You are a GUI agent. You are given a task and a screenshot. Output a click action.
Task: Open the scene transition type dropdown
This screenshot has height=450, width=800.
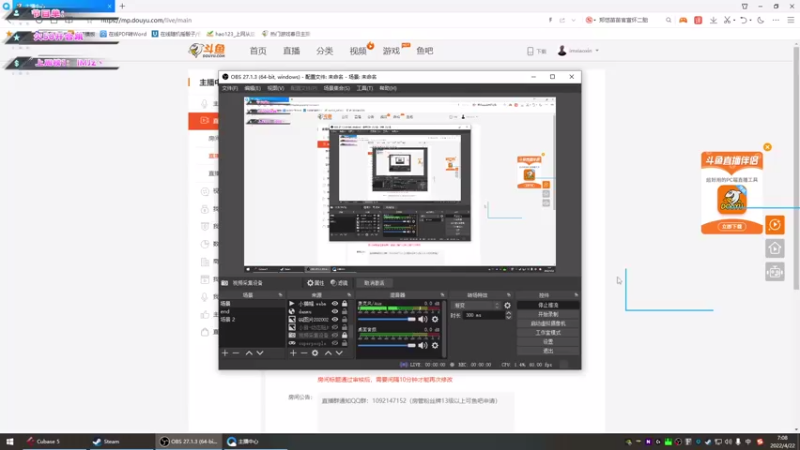tap(476, 306)
